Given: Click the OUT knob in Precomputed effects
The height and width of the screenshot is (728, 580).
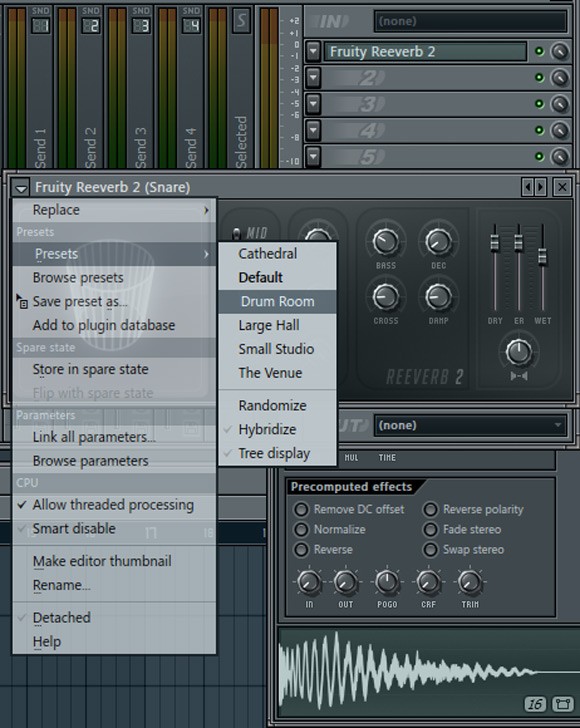Looking at the screenshot, I should click(345, 582).
